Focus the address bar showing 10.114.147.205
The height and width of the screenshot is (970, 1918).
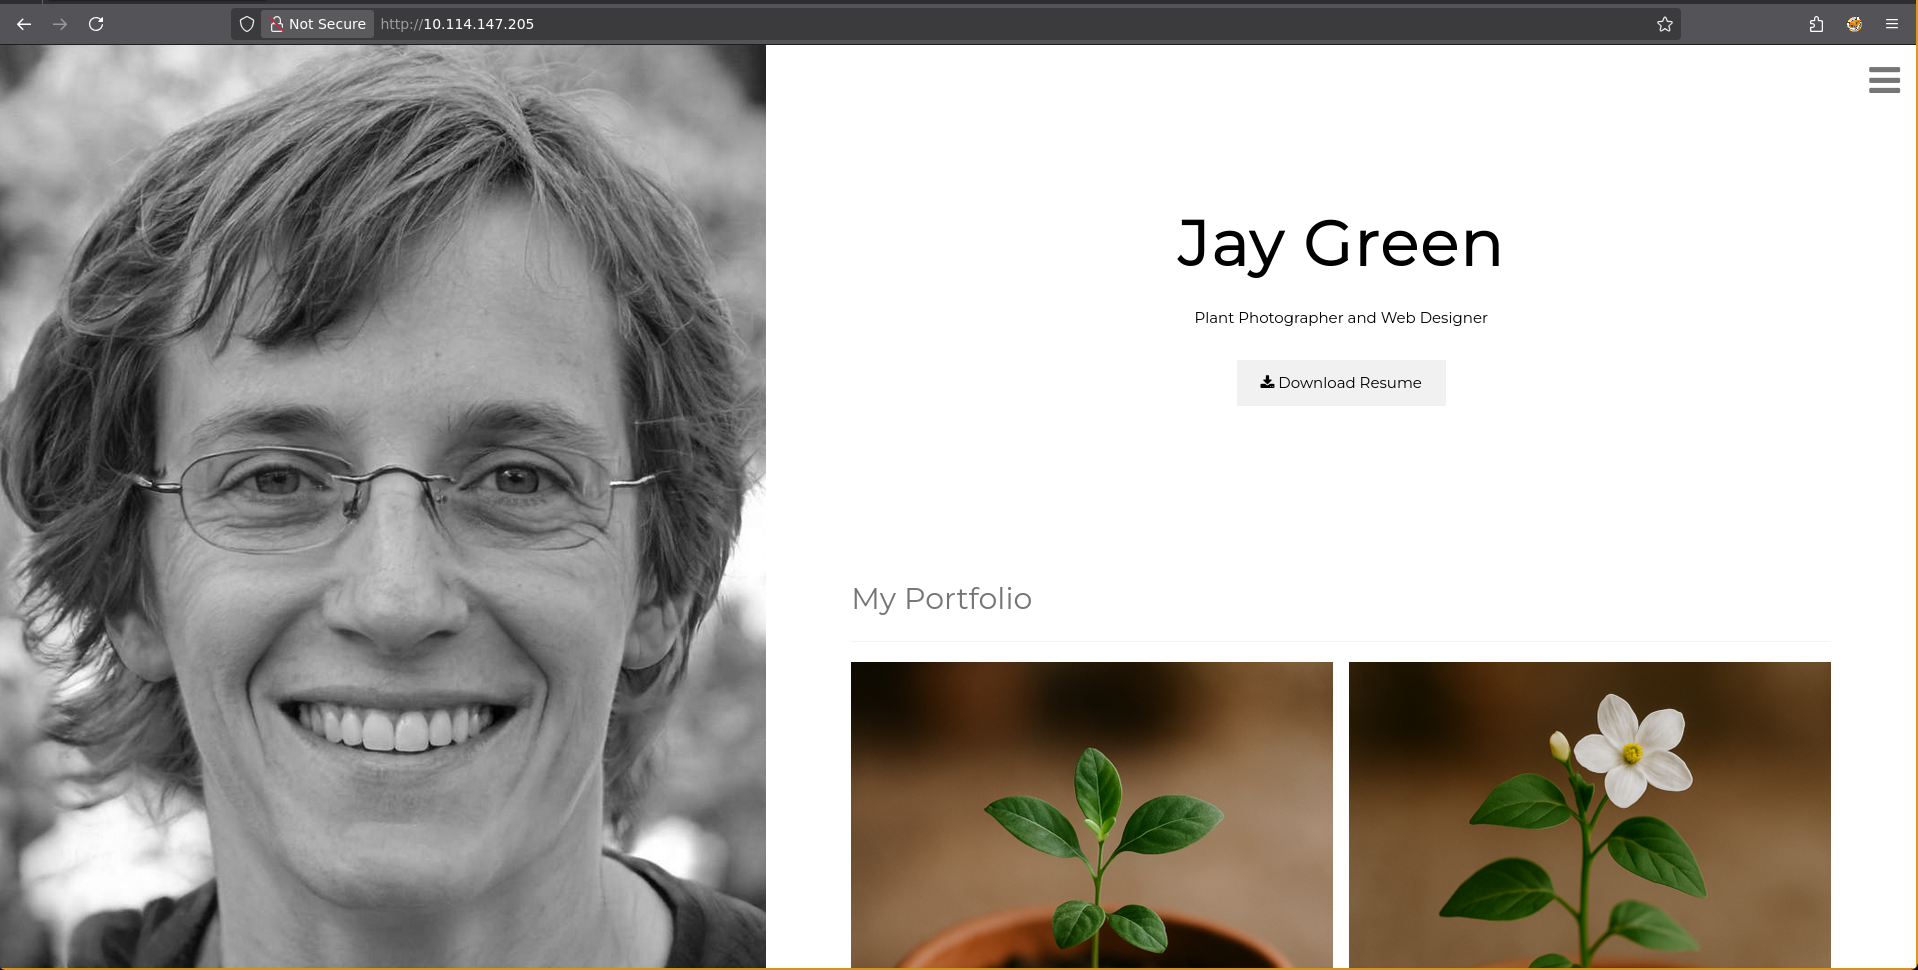click(x=1010, y=24)
